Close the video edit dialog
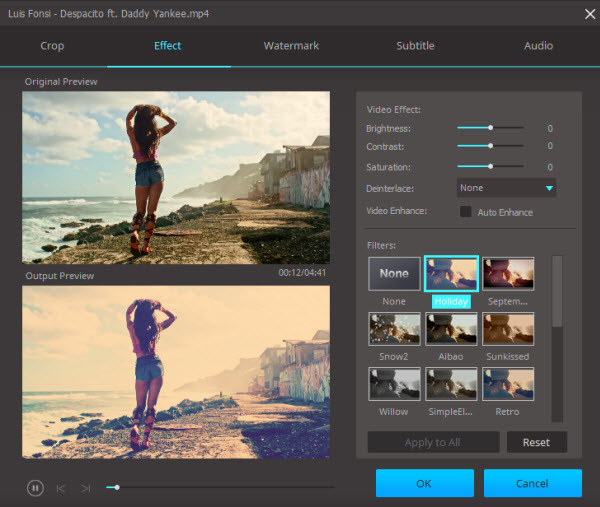The image size is (600, 507). click(x=590, y=14)
